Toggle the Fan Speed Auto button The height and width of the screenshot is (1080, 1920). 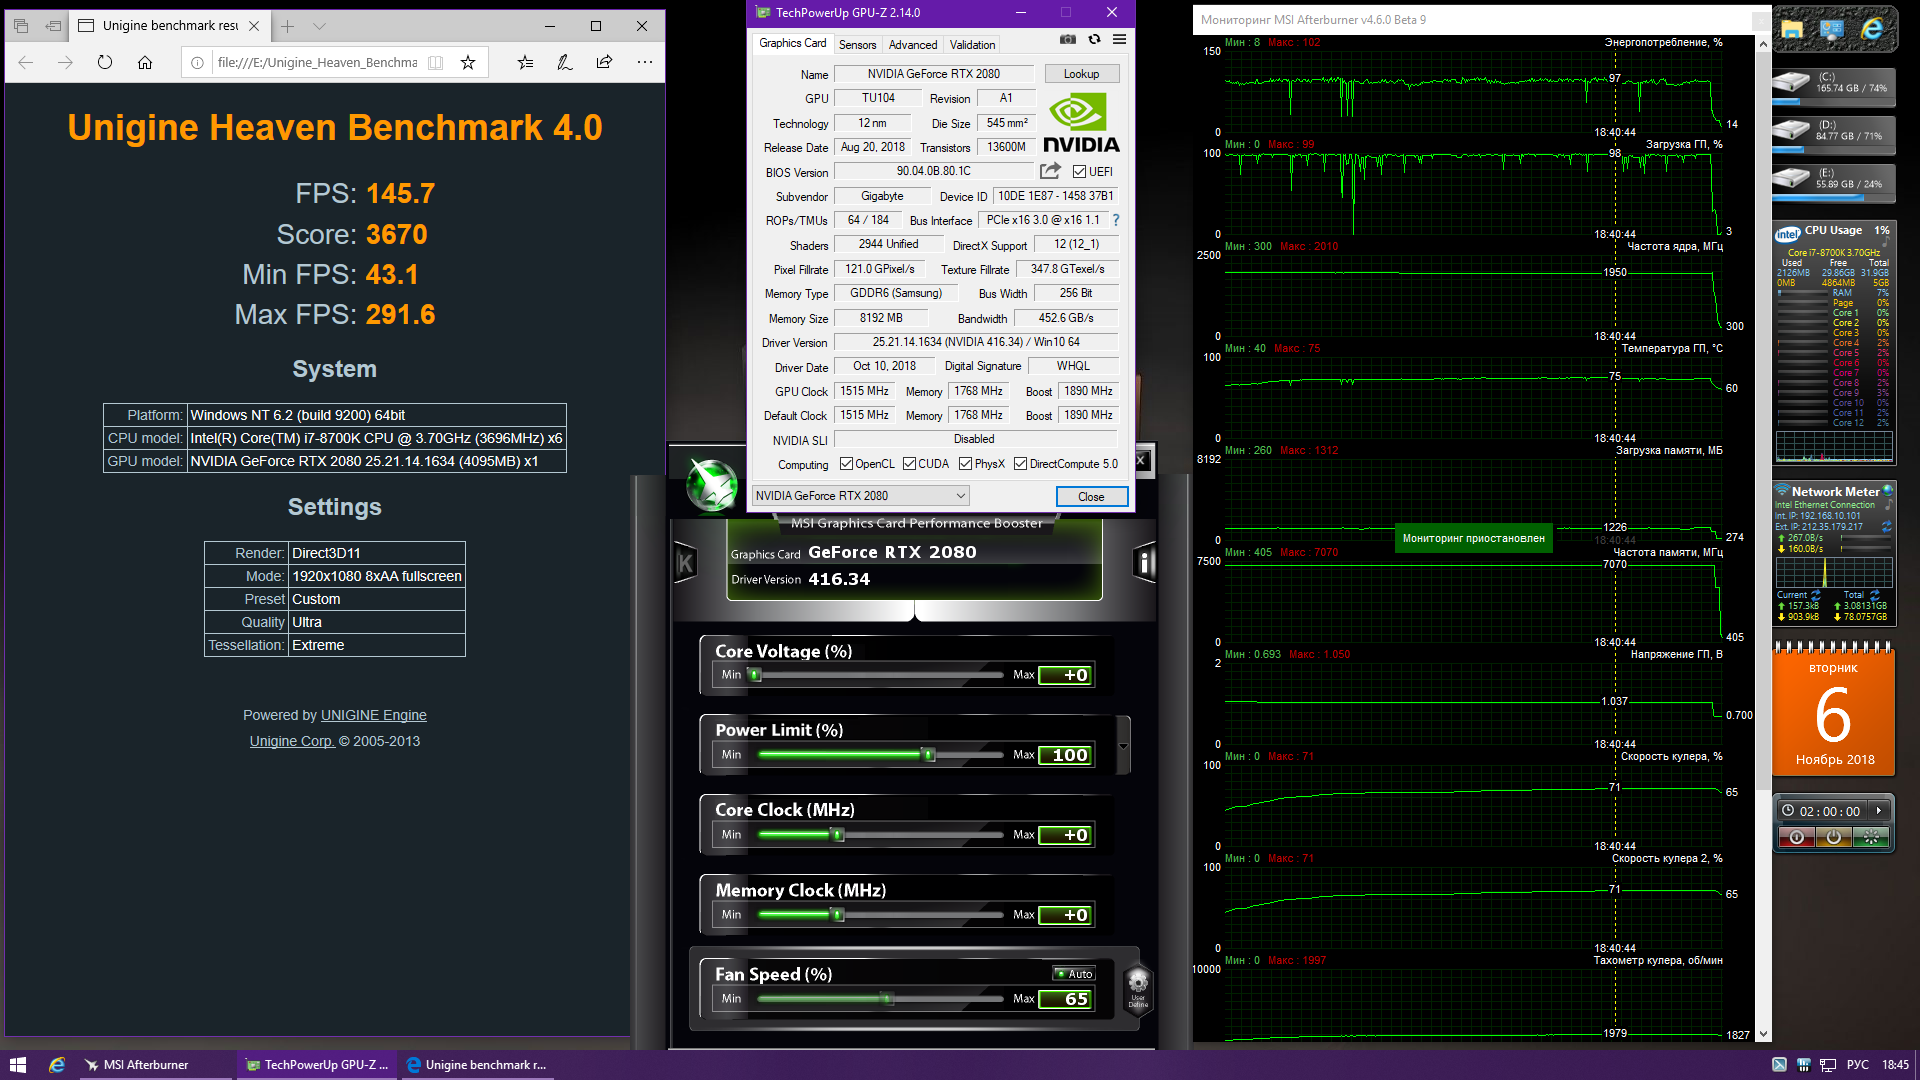[1075, 974]
